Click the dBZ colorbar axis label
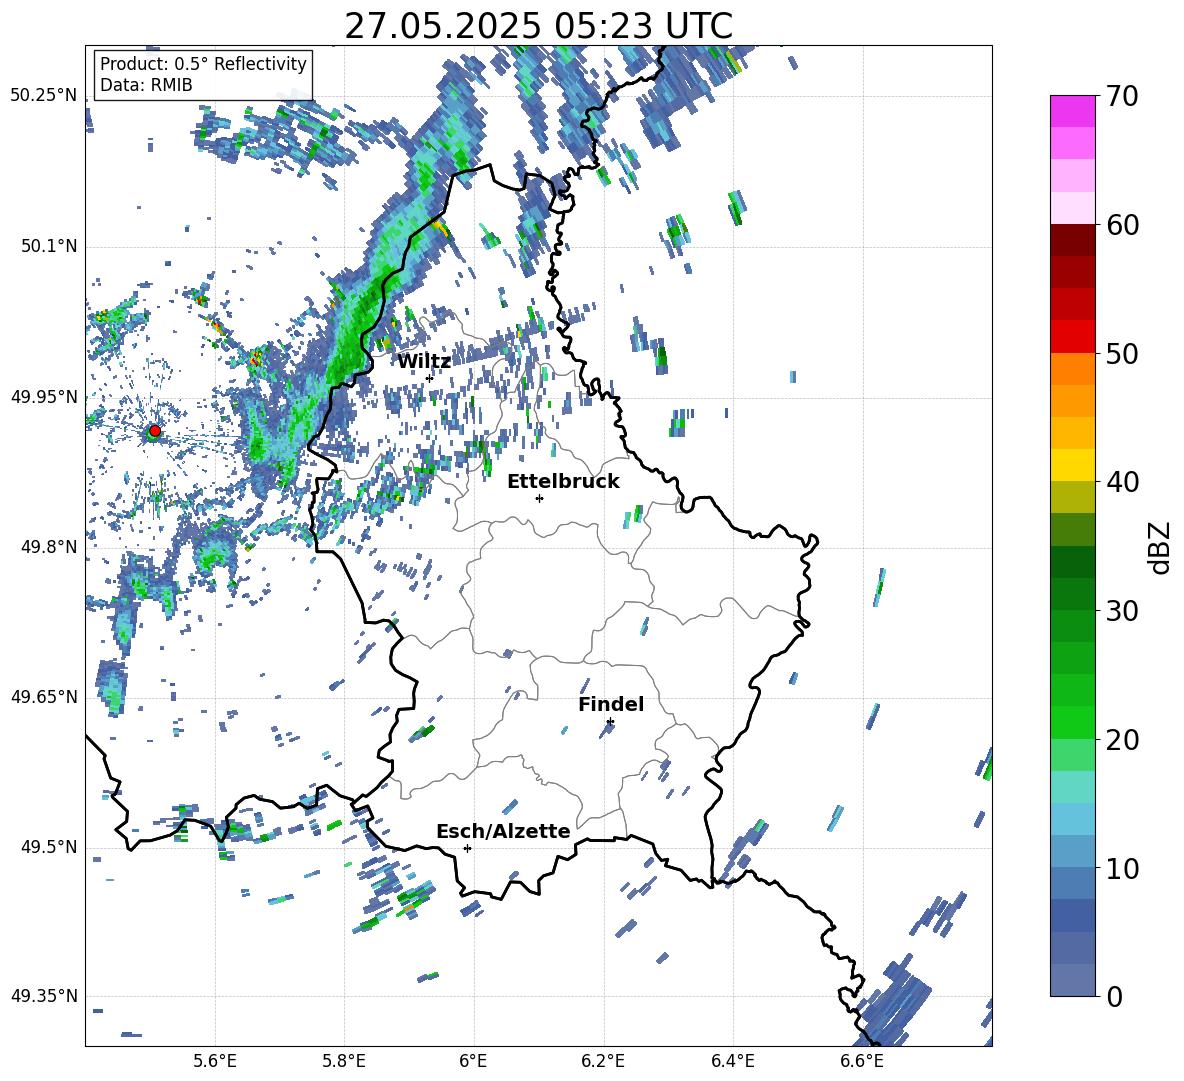The width and height of the screenshot is (1184, 1081). (1161, 547)
